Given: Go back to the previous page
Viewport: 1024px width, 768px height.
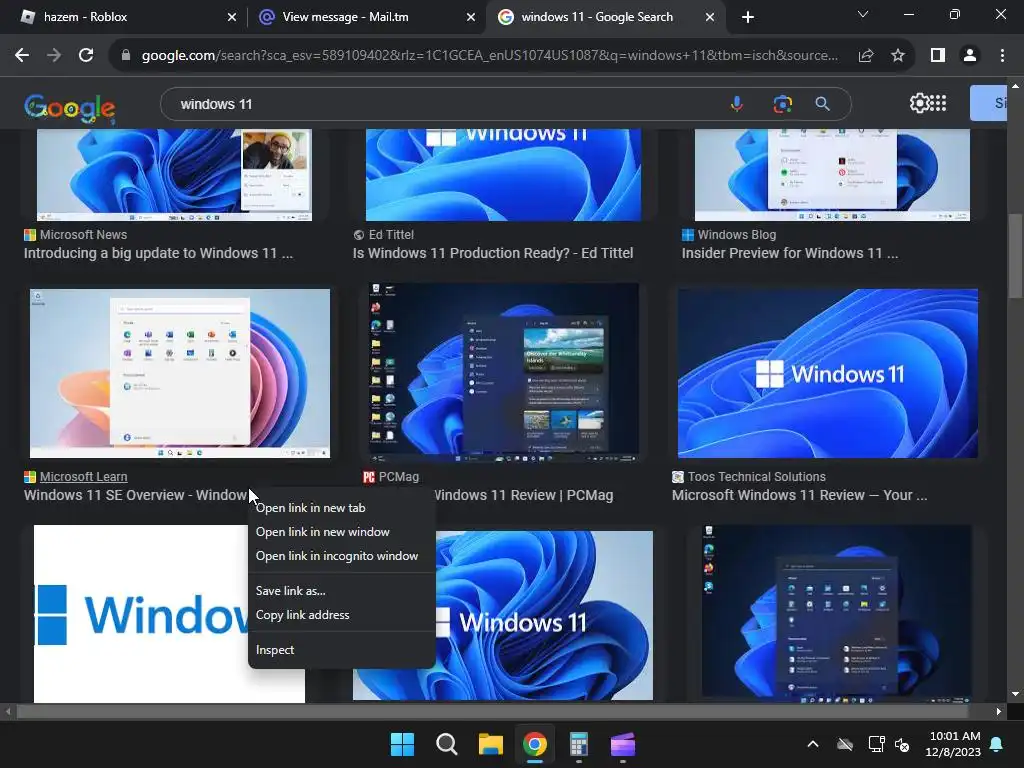Looking at the screenshot, I should pyautogui.click(x=22, y=56).
